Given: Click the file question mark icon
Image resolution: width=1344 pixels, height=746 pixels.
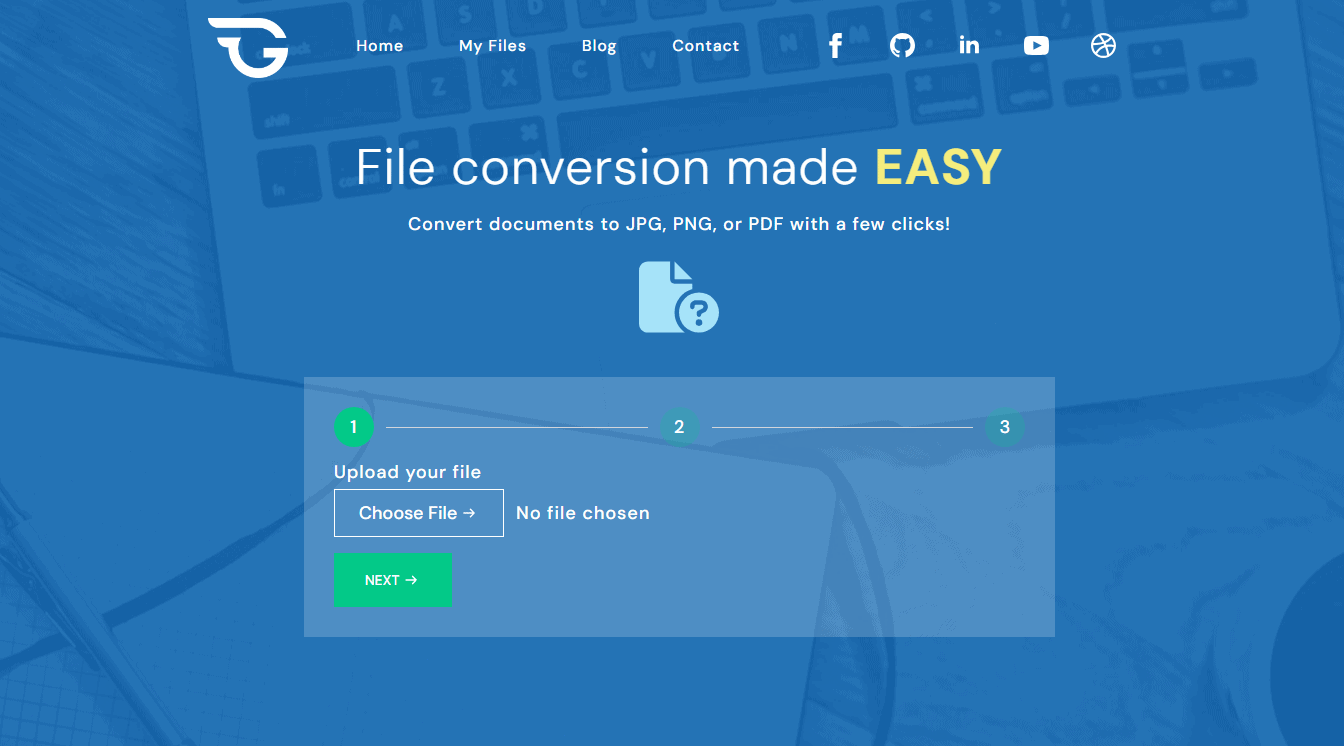Looking at the screenshot, I should pyautogui.click(x=679, y=297).
